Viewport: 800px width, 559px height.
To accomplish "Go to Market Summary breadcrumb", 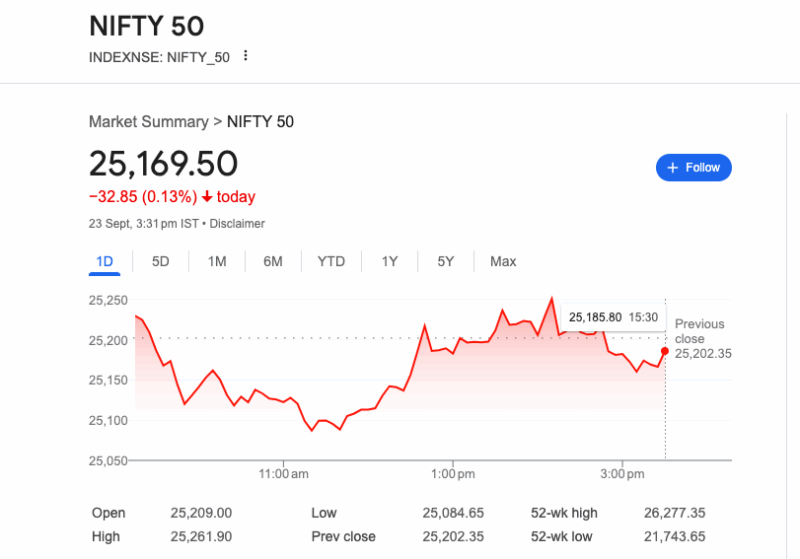I will 148,122.
